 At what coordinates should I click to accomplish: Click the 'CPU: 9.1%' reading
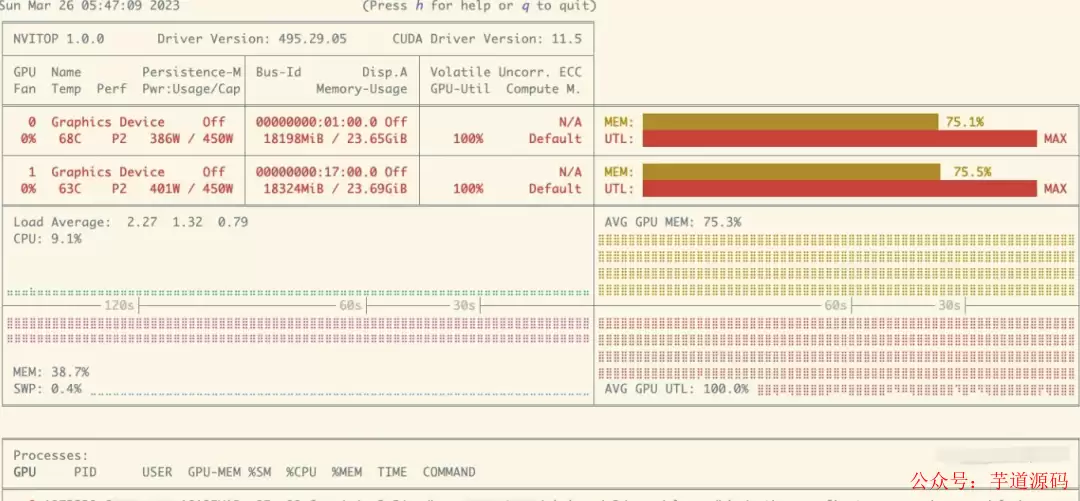(48, 238)
